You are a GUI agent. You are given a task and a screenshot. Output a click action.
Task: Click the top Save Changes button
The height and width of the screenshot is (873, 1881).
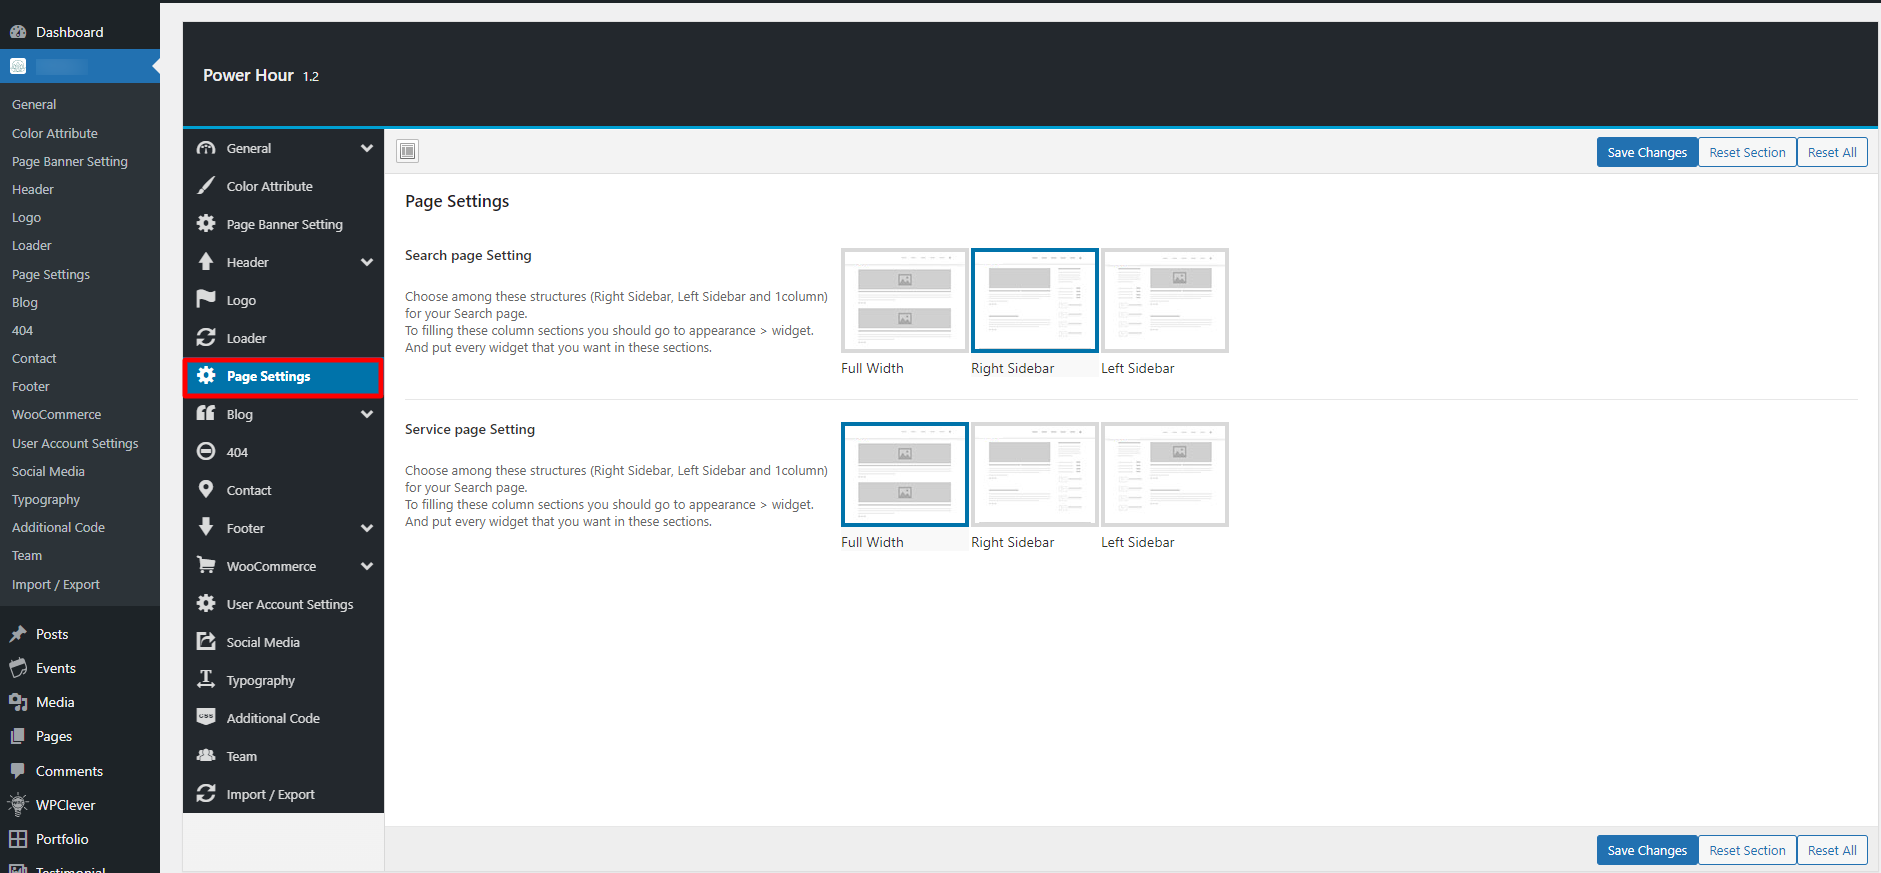pos(1647,152)
